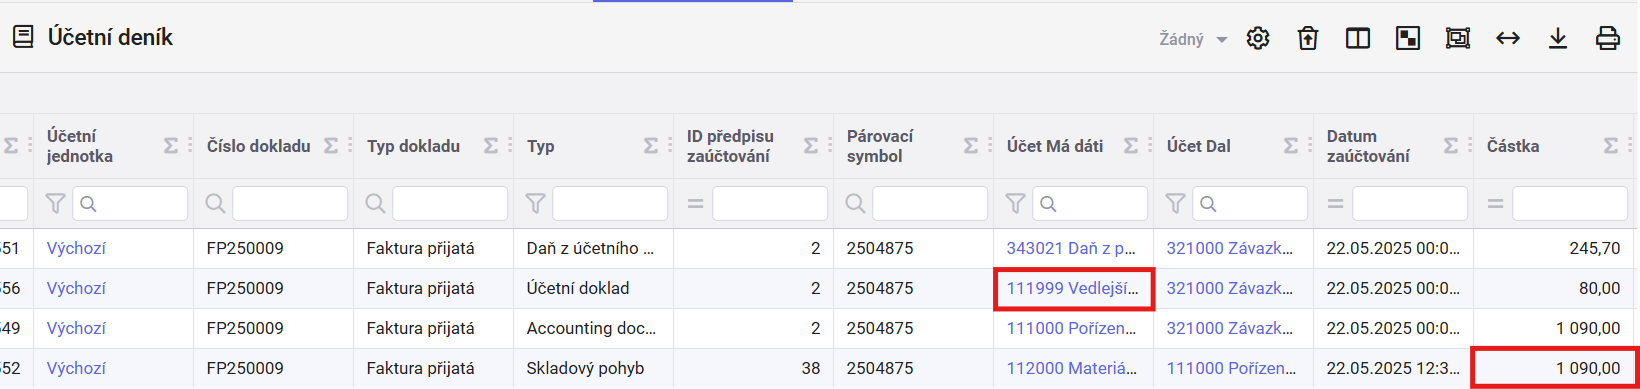
Task: Focus the Typ dokladu filter input
Action: click(x=450, y=204)
